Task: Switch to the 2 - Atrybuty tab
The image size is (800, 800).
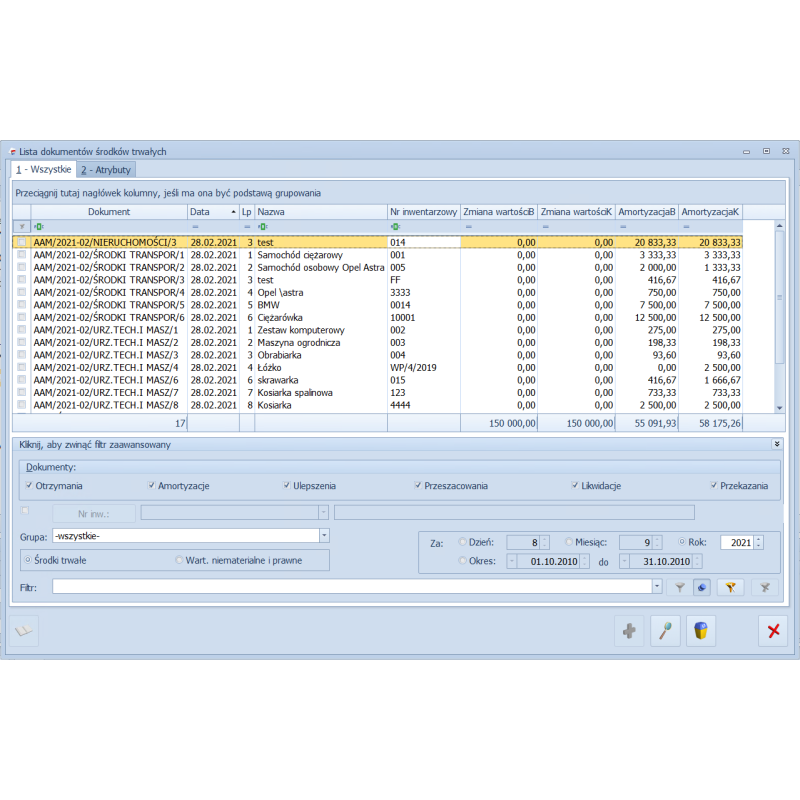Action: coord(106,170)
